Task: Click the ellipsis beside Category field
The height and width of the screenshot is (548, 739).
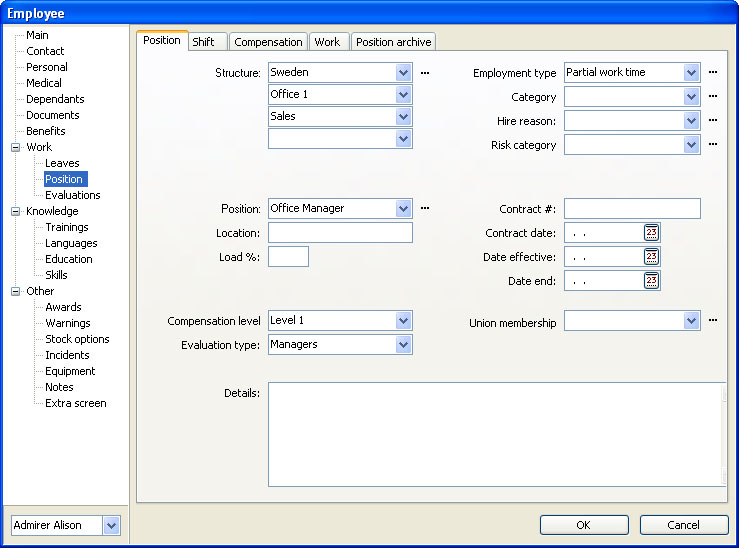Action: (713, 96)
